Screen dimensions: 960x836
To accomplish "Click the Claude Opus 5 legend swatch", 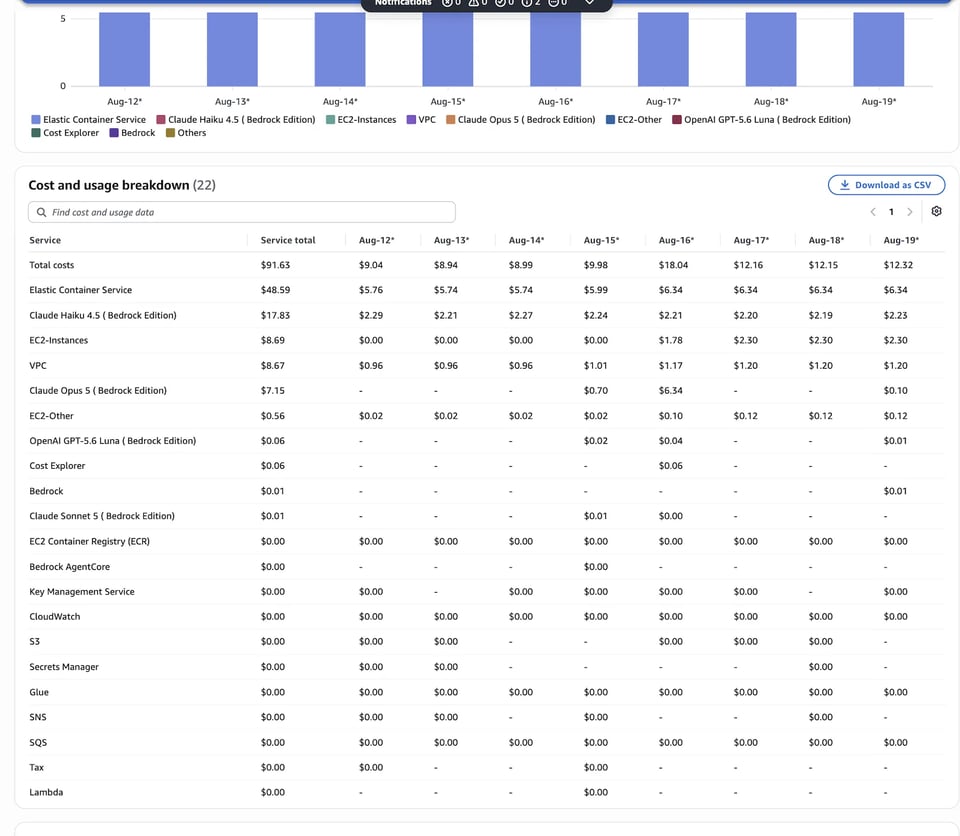I will [451, 119].
